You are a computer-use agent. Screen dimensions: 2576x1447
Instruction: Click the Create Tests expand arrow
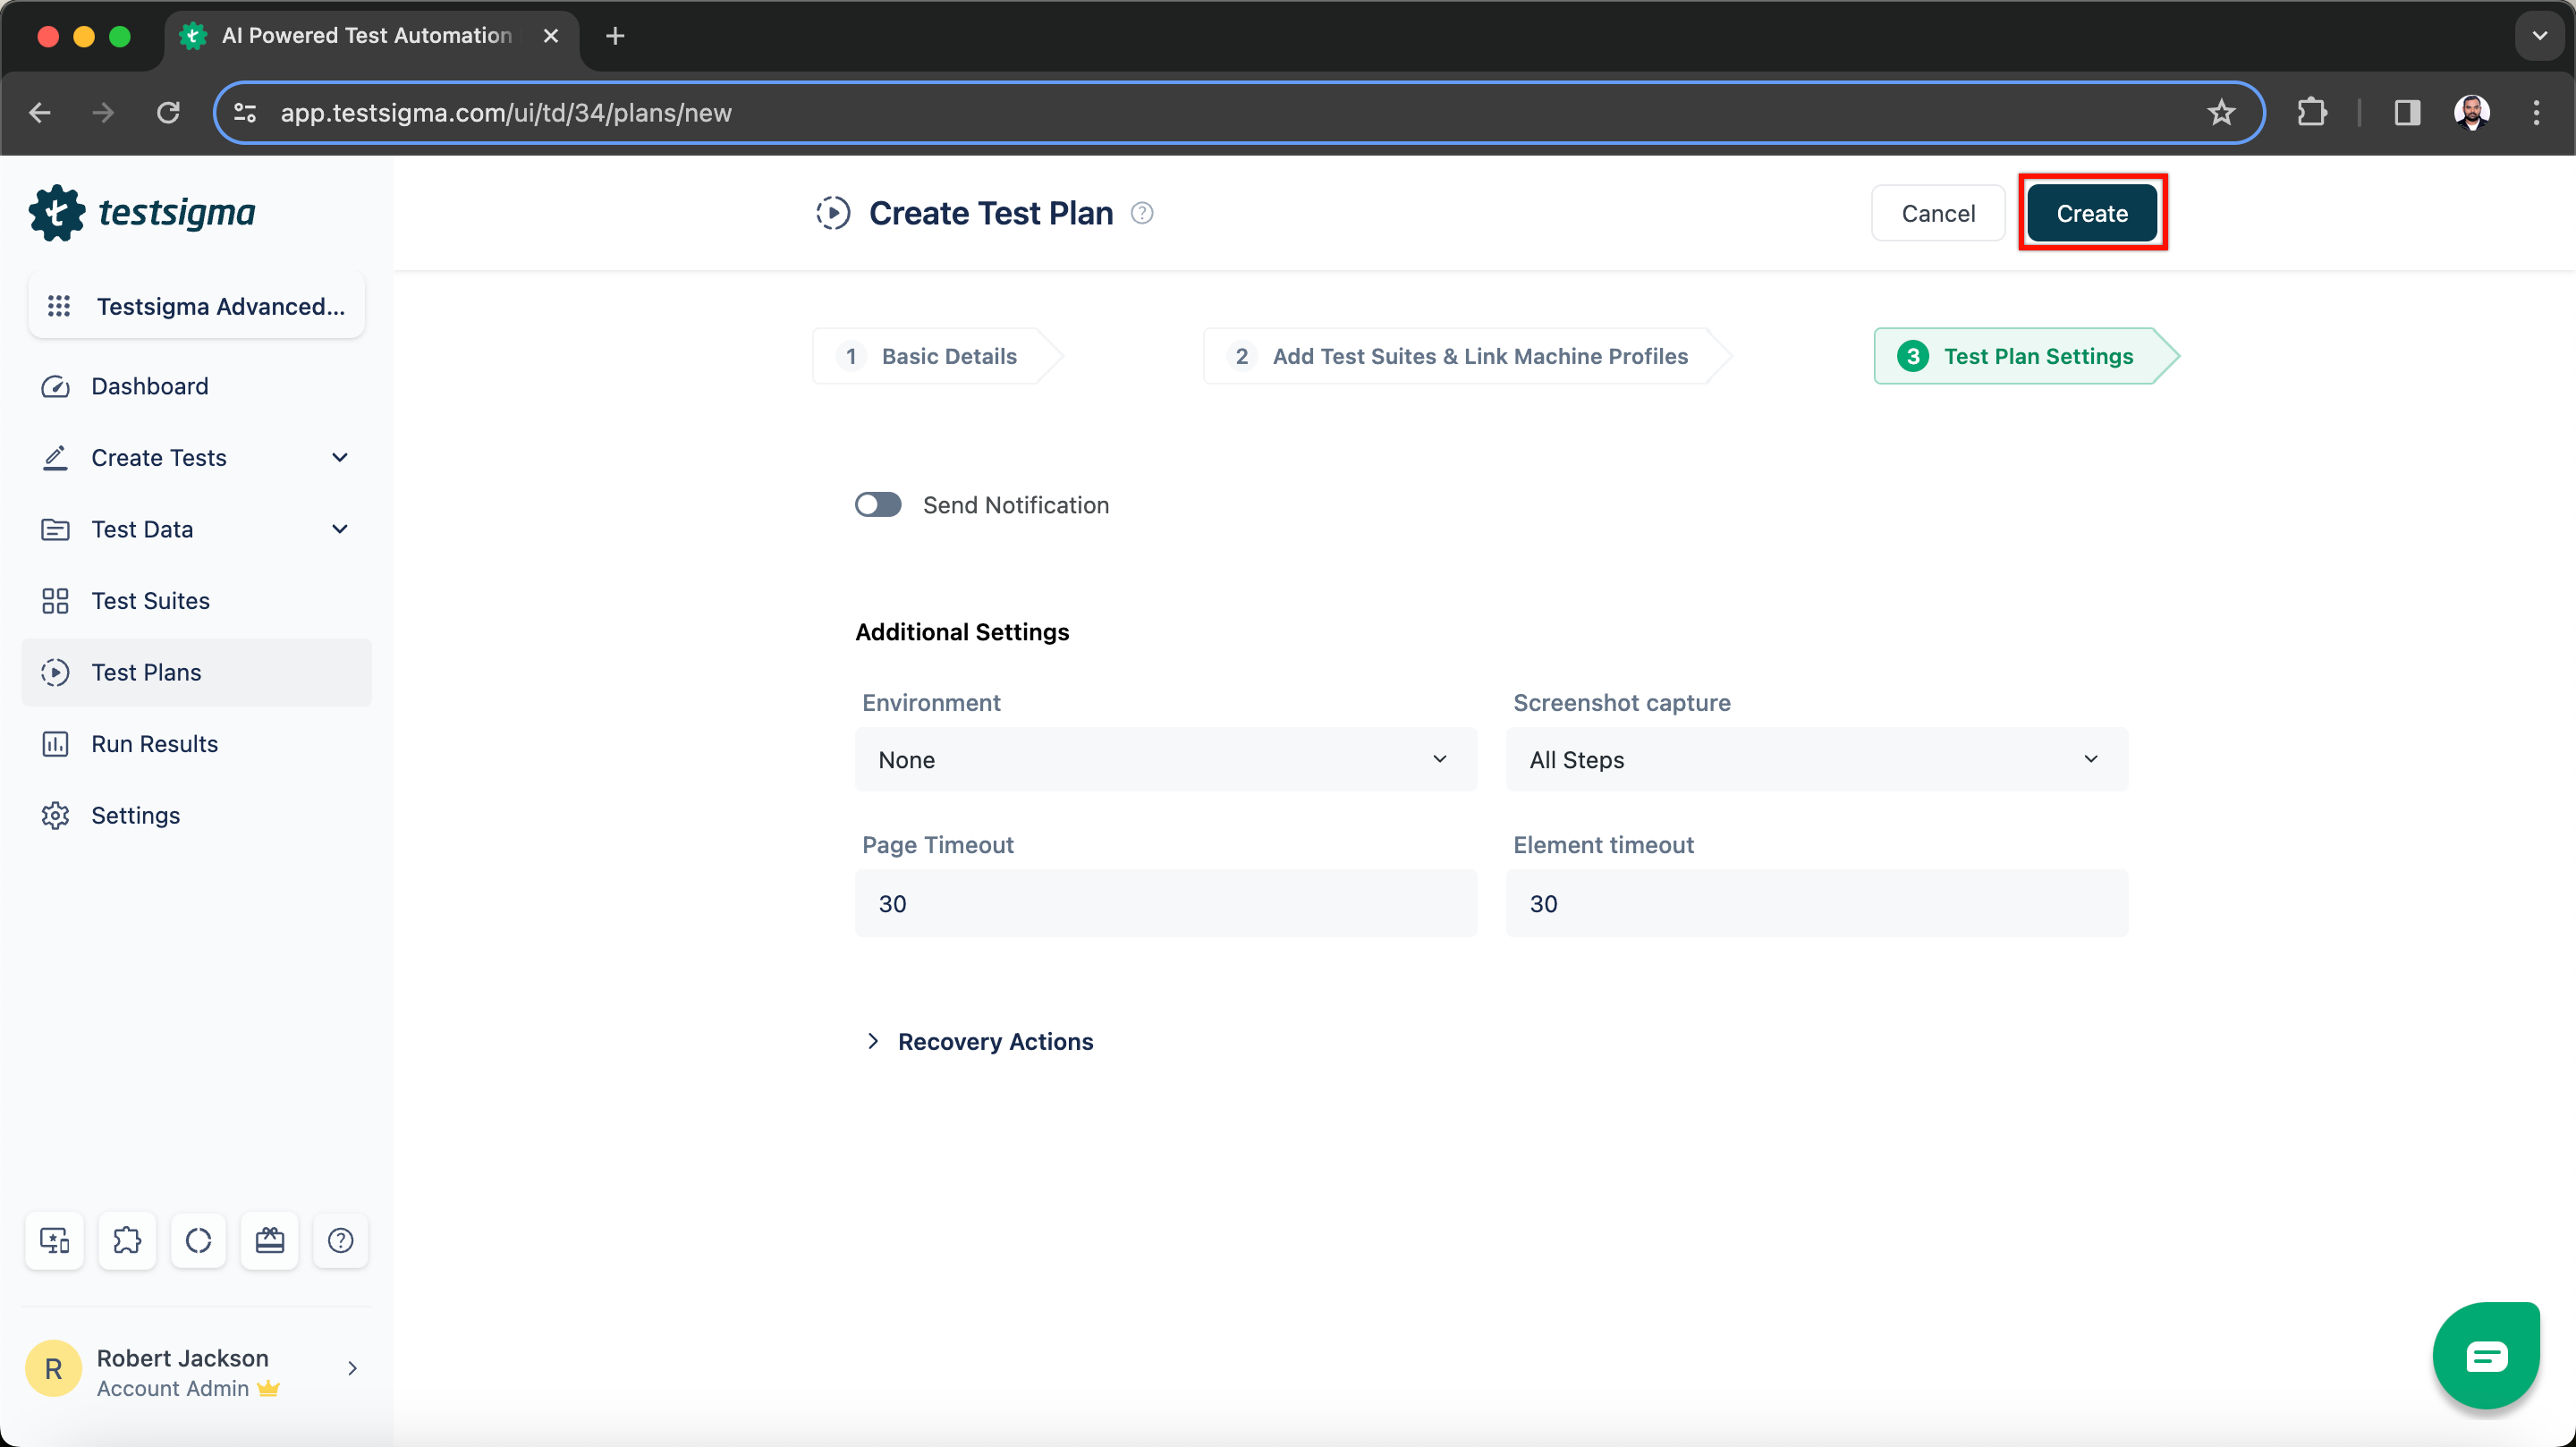tap(342, 456)
